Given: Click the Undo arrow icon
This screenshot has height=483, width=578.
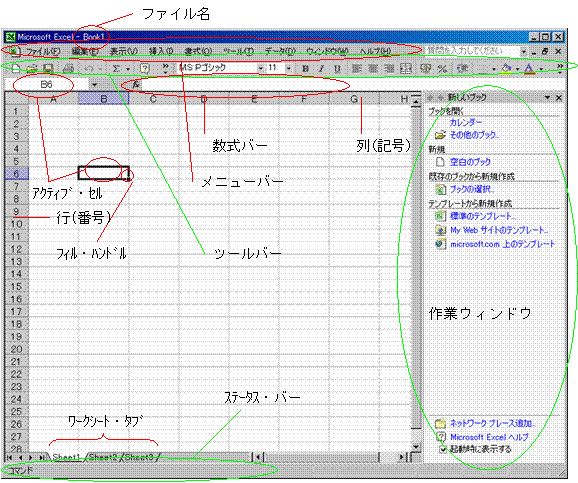Looking at the screenshot, I should [x=89, y=68].
